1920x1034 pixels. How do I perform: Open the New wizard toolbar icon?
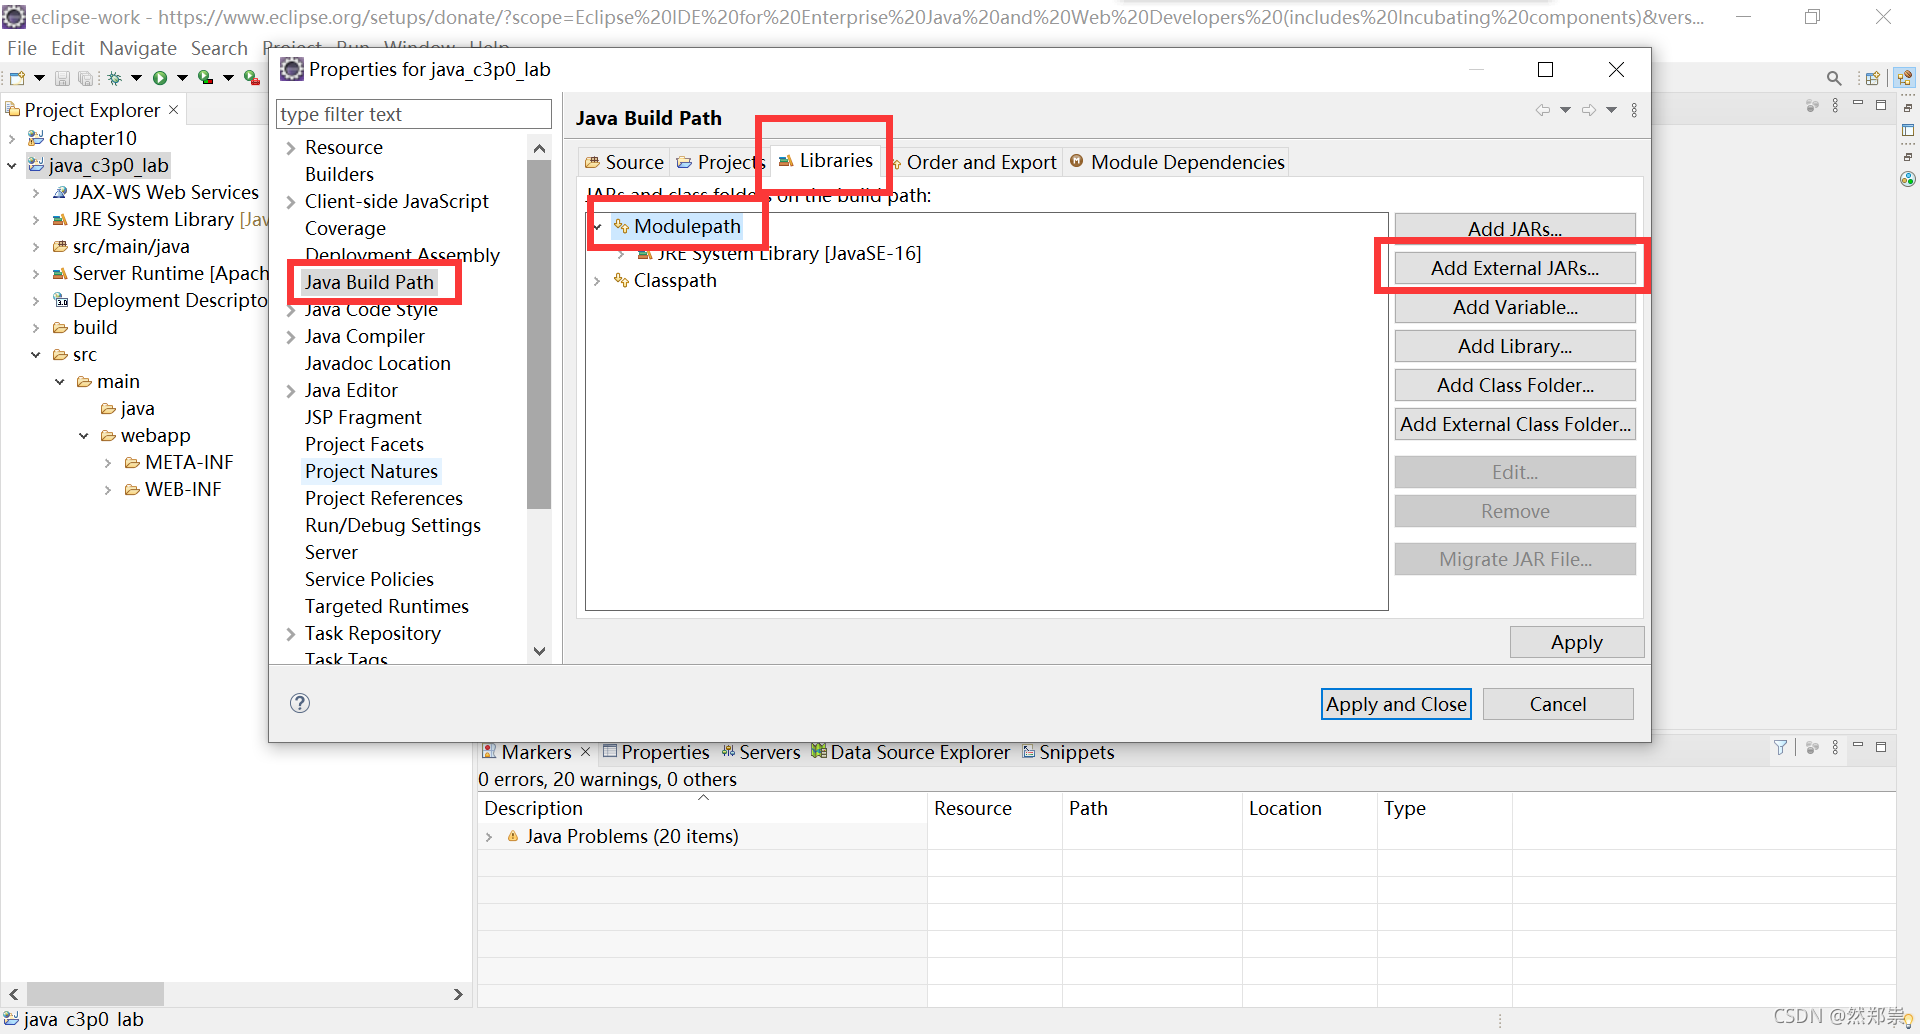click(x=17, y=78)
